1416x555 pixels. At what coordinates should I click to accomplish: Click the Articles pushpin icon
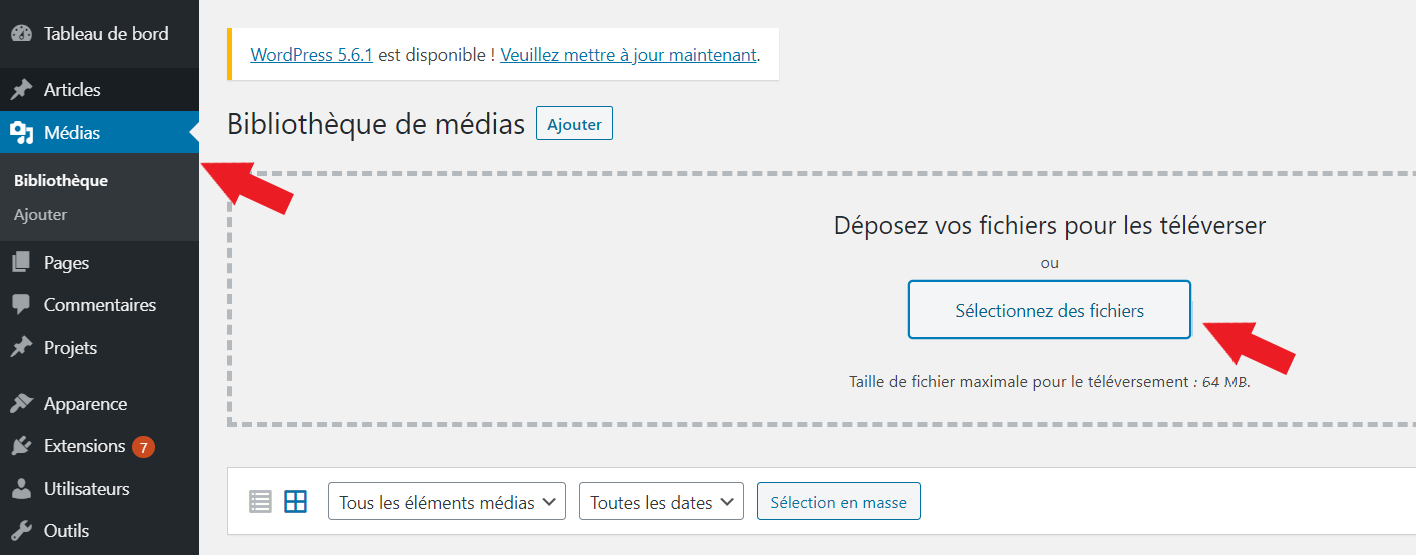coord(21,90)
